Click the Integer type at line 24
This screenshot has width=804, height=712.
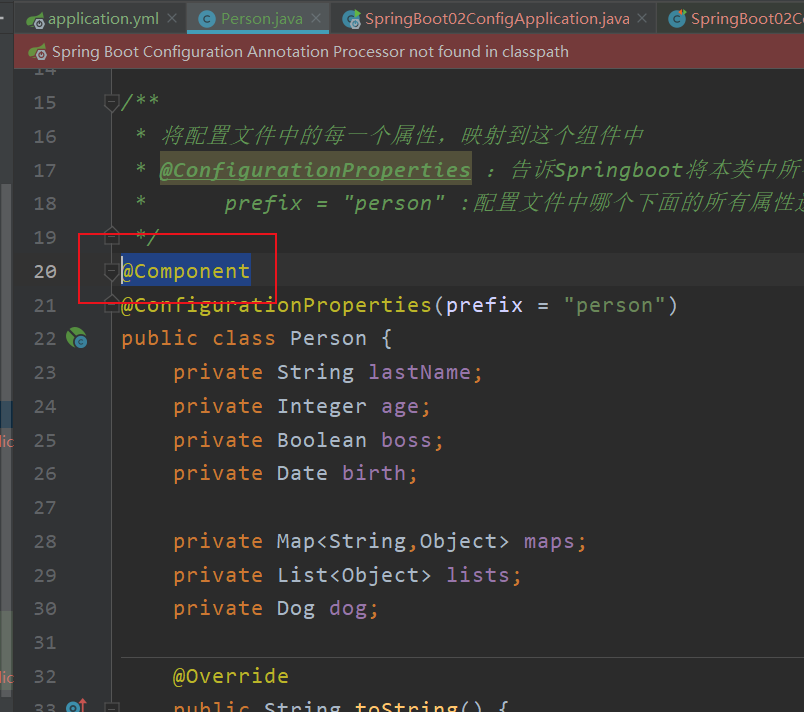pyautogui.click(x=322, y=406)
